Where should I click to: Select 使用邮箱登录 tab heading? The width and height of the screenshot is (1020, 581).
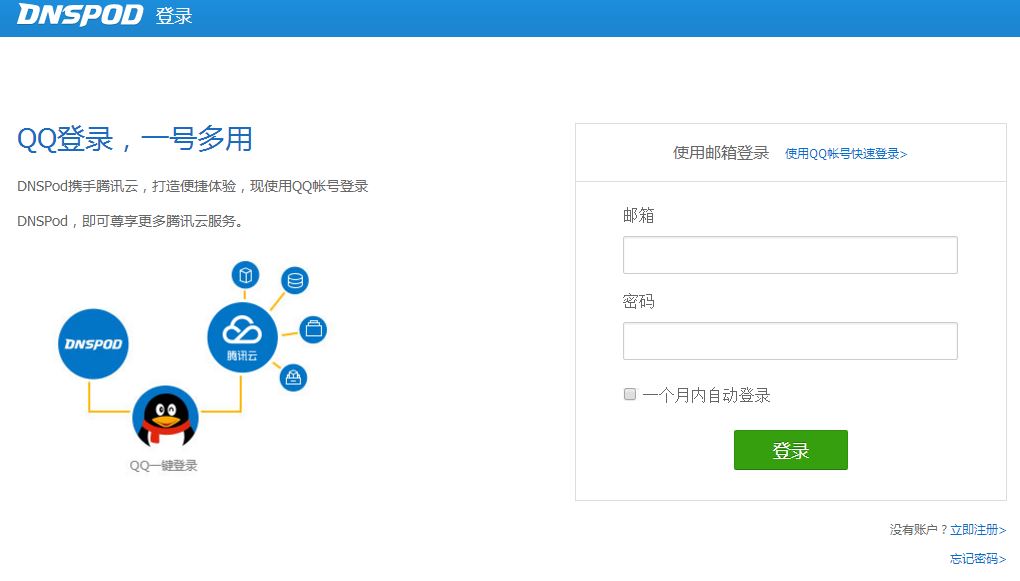coord(721,153)
